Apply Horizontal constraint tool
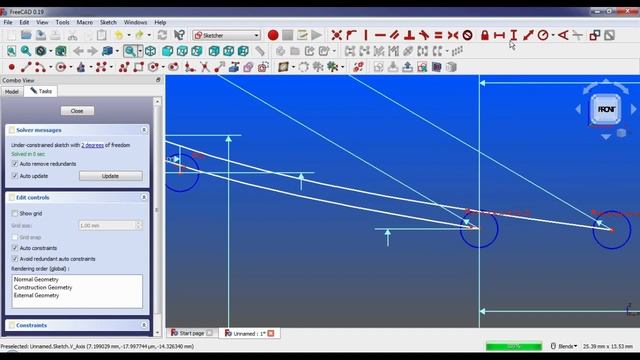Screen dimensions: 640x360 [380, 35]
